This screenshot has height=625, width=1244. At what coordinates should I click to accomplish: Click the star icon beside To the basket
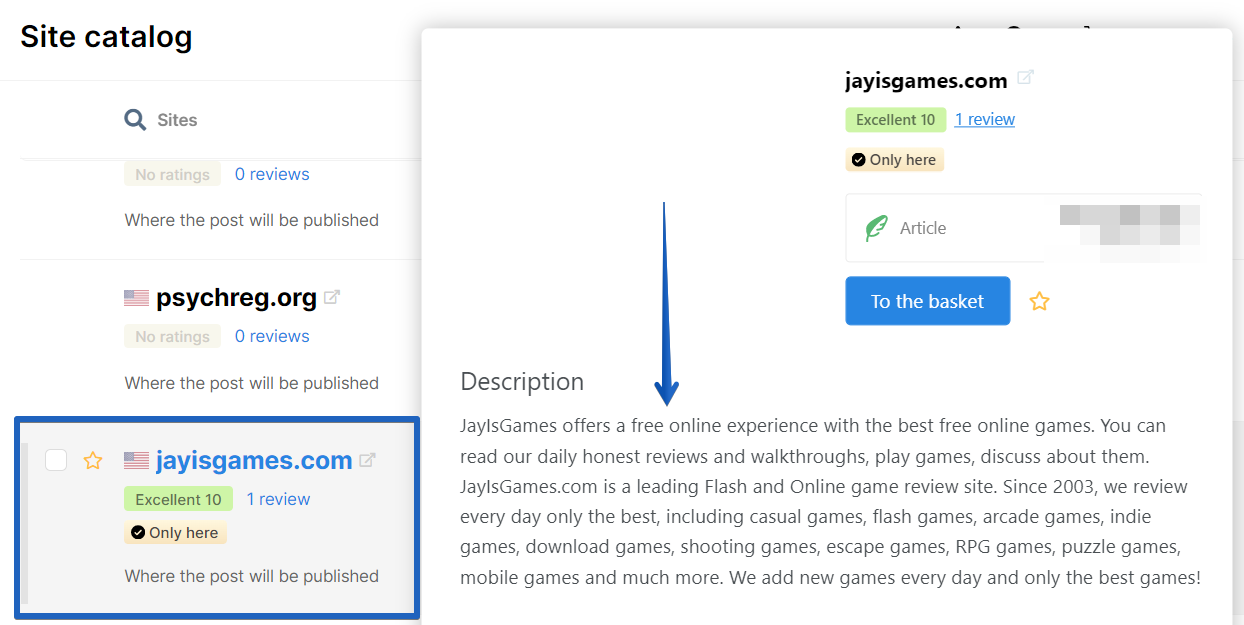(x=1040, y=301)
